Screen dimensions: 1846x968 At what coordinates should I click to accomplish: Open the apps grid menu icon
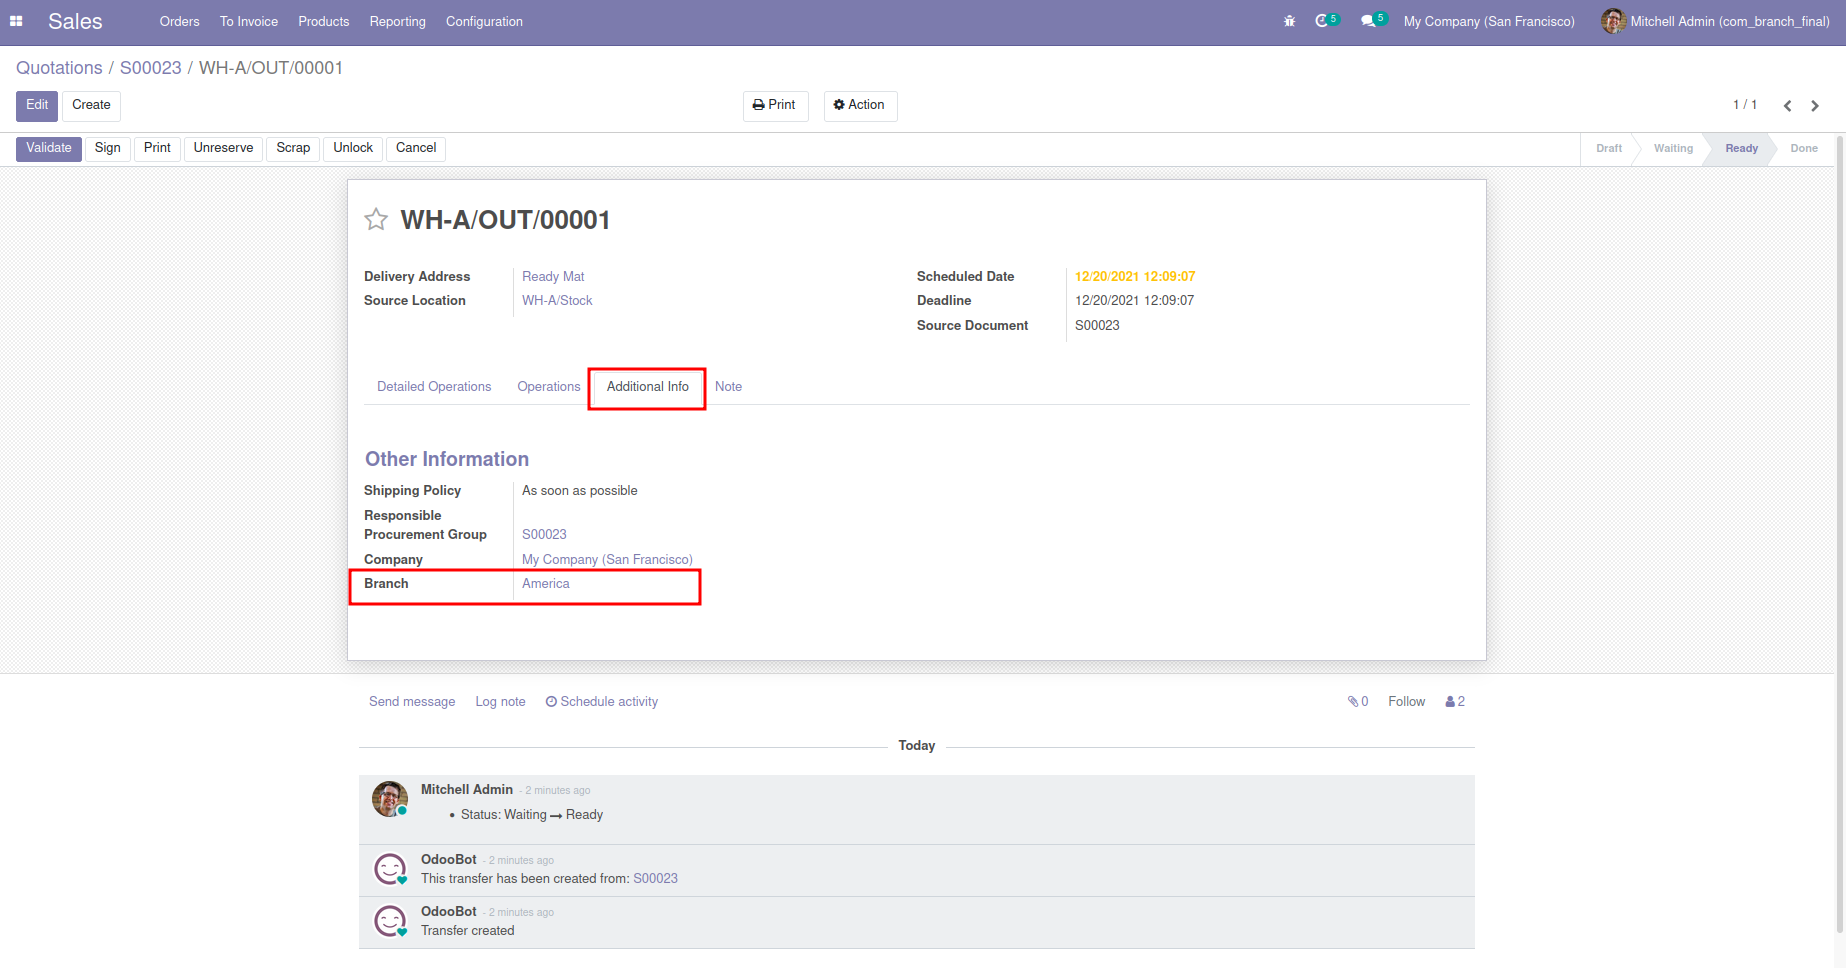16,21
